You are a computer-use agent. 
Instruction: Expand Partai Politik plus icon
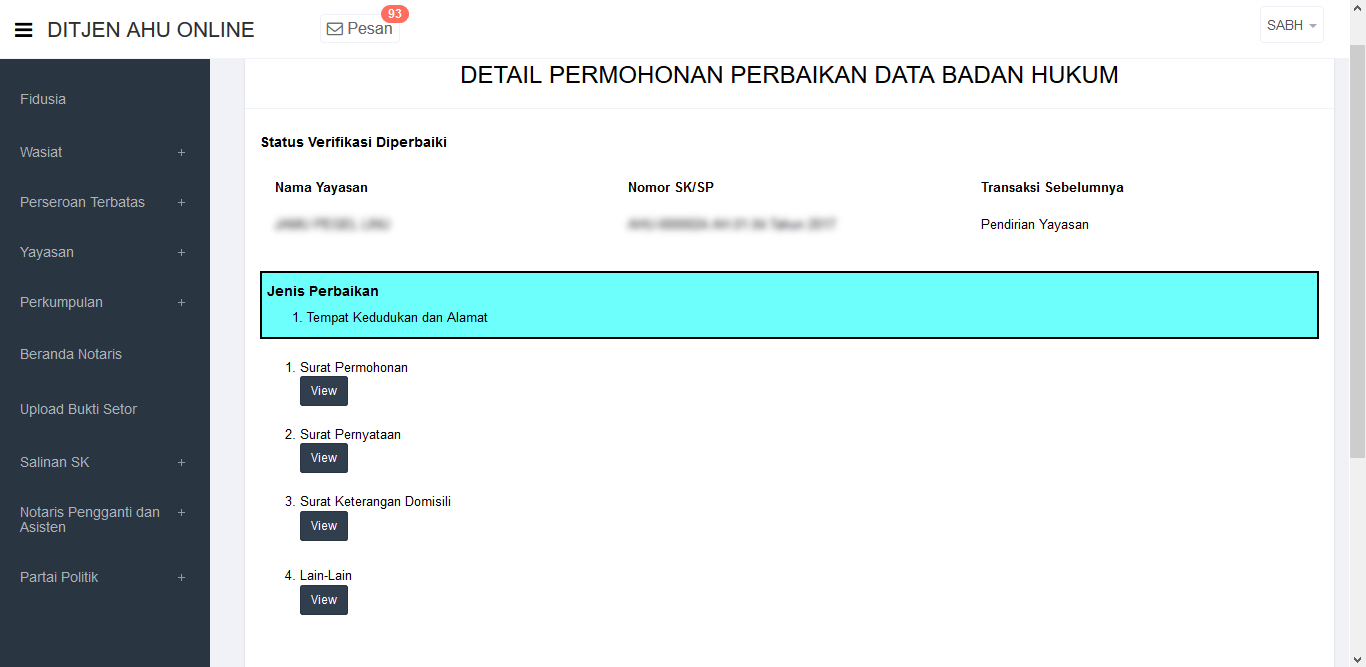click(181, 578)
